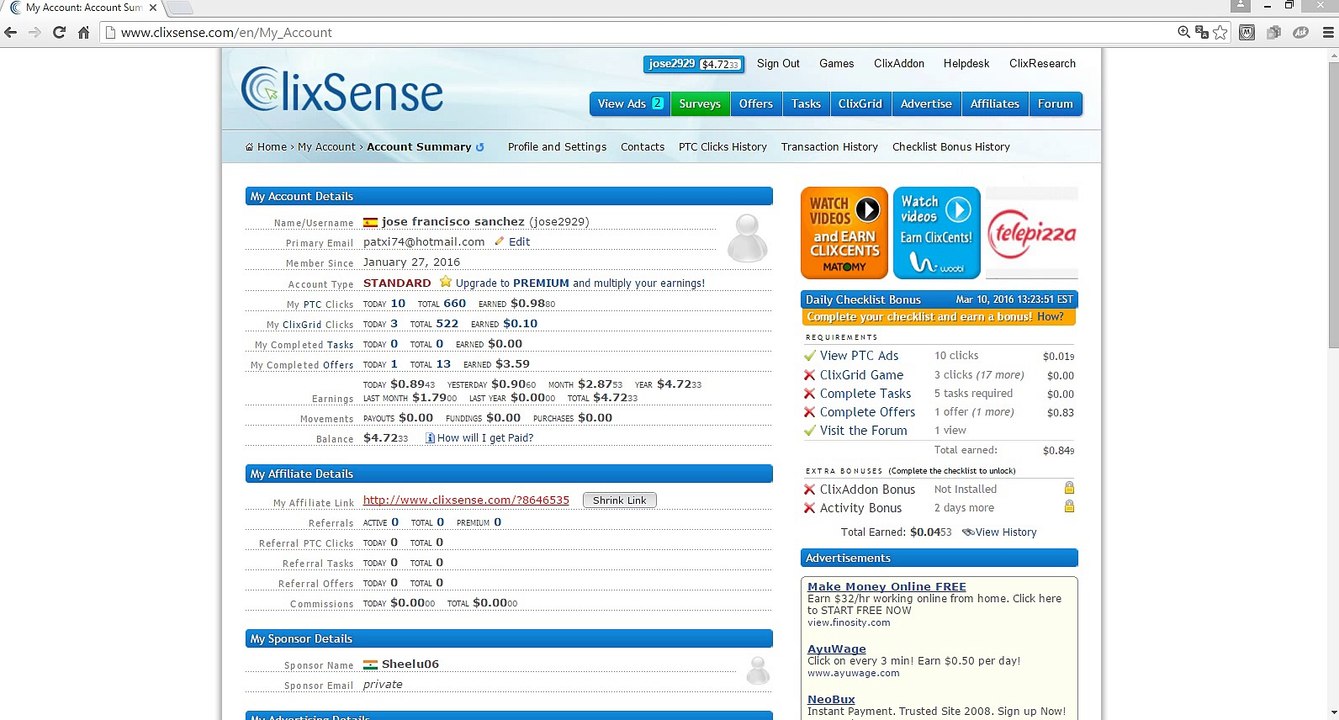The width and height of the screenshot is (1339, 720).
Task: Open Transaction History
Action: coord(830,147)
